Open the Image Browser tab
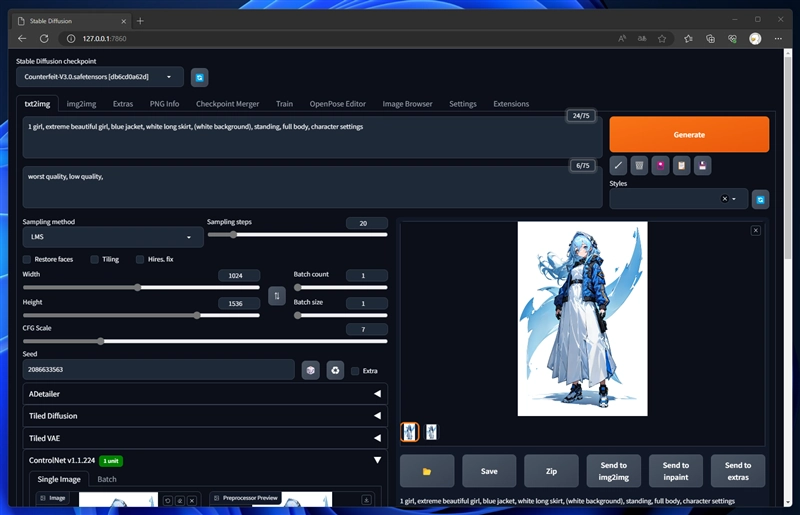 pos(407,104)
